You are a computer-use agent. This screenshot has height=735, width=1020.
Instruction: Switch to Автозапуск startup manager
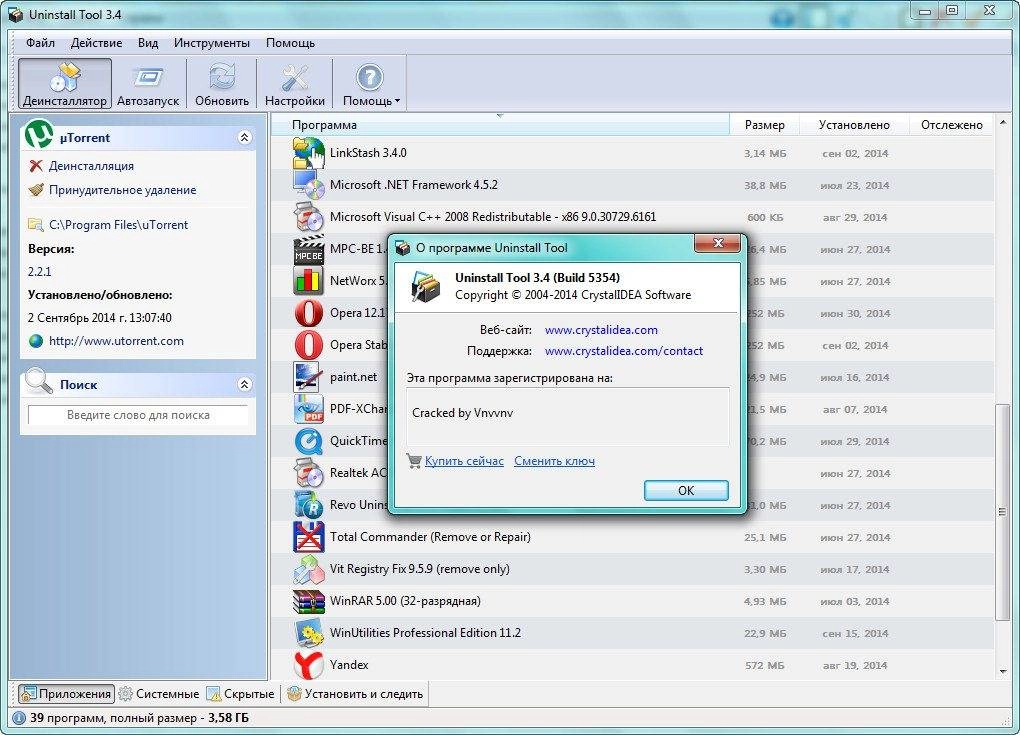point(148,83)
